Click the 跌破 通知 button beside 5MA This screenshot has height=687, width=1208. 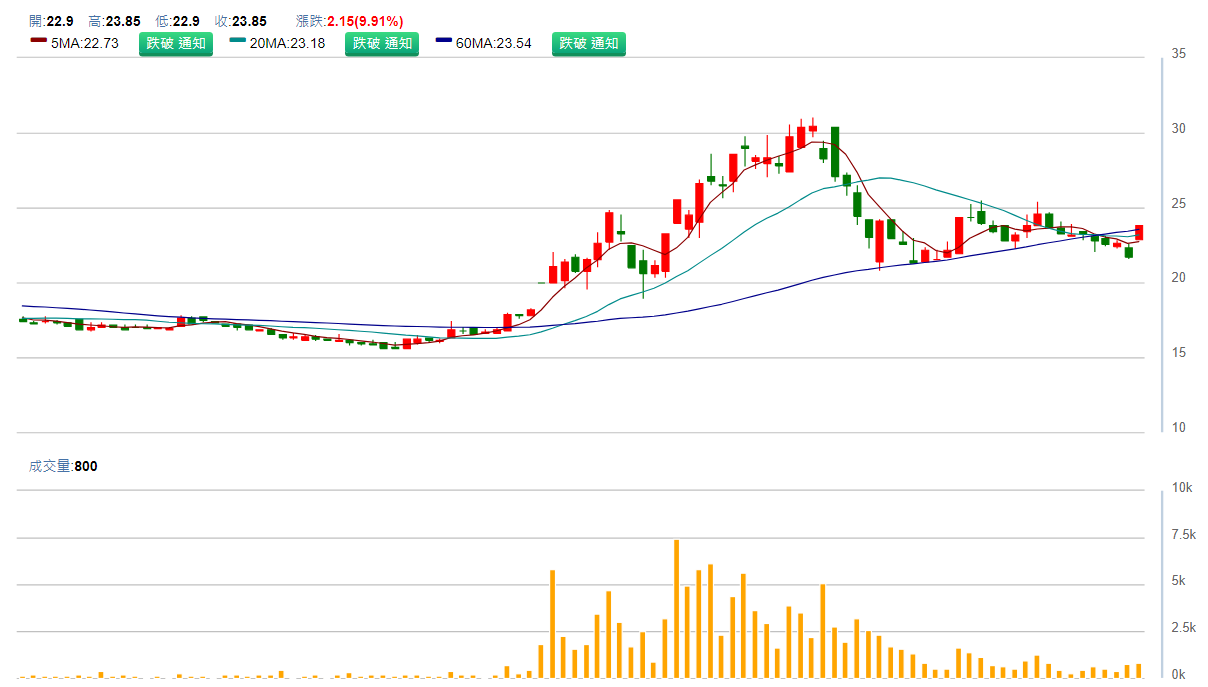pos(175,43)
